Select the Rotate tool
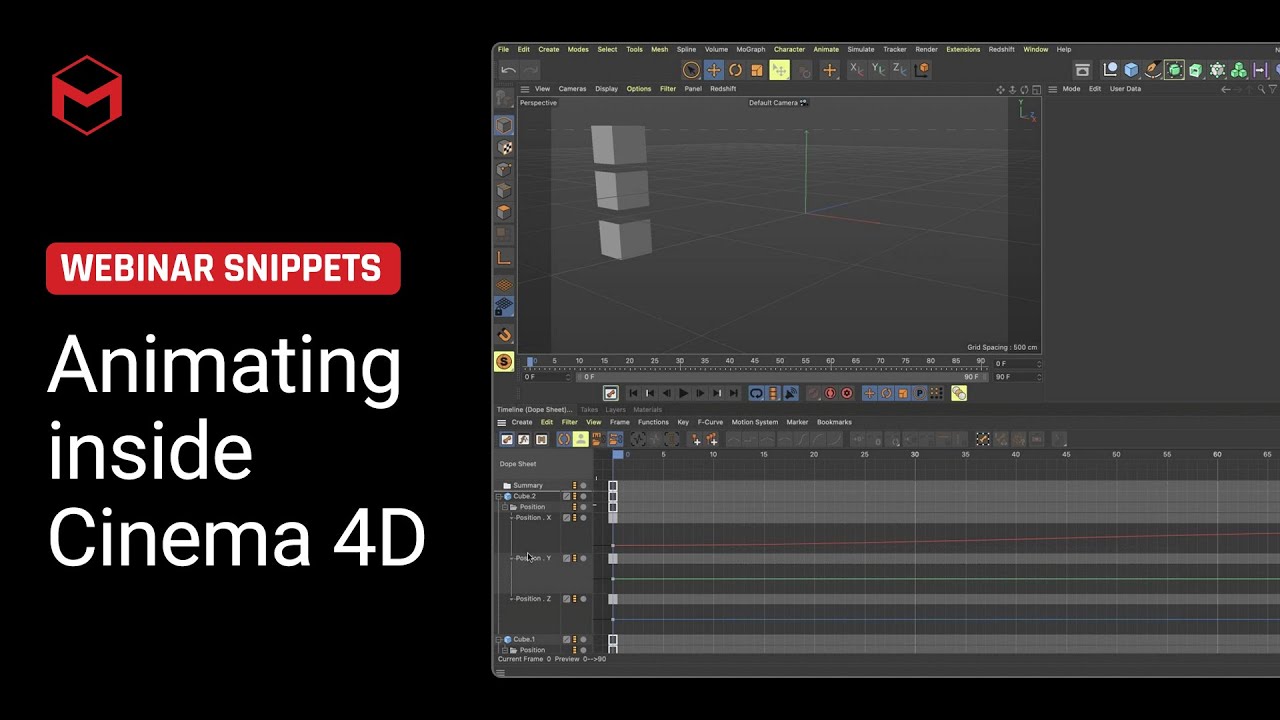Viewport: 1280px width, 720px height. [x=735, y=70]
